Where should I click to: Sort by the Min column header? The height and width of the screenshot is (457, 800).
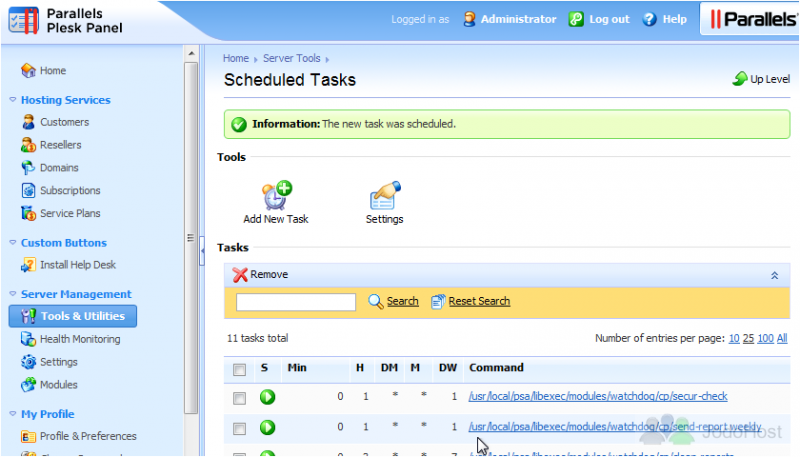[297, 368]
